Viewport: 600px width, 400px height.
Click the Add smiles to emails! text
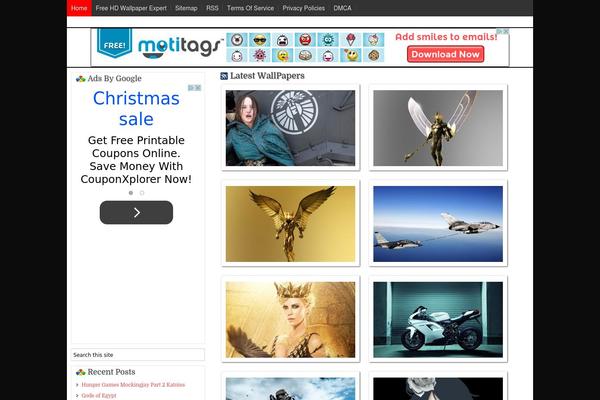click(446, 37)
